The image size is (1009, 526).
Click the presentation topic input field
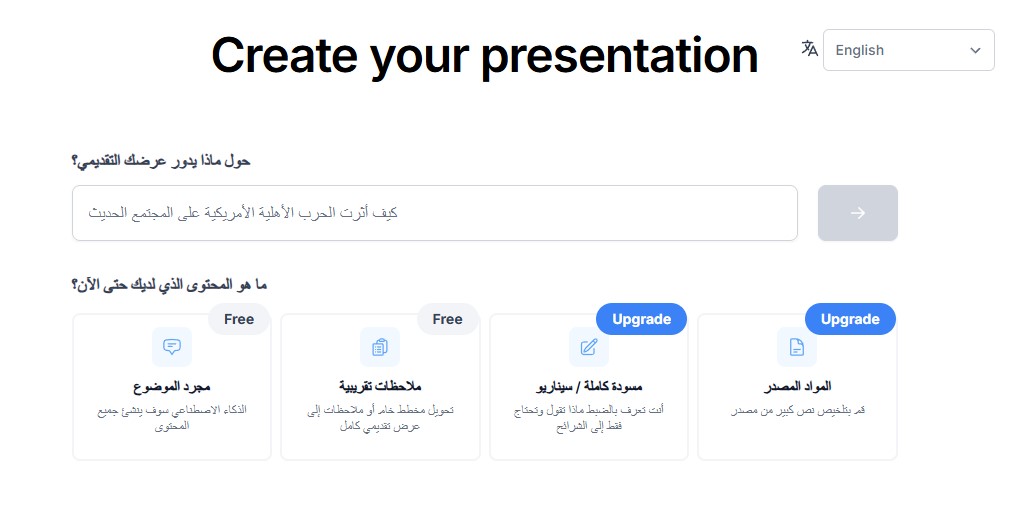(435, 213)
